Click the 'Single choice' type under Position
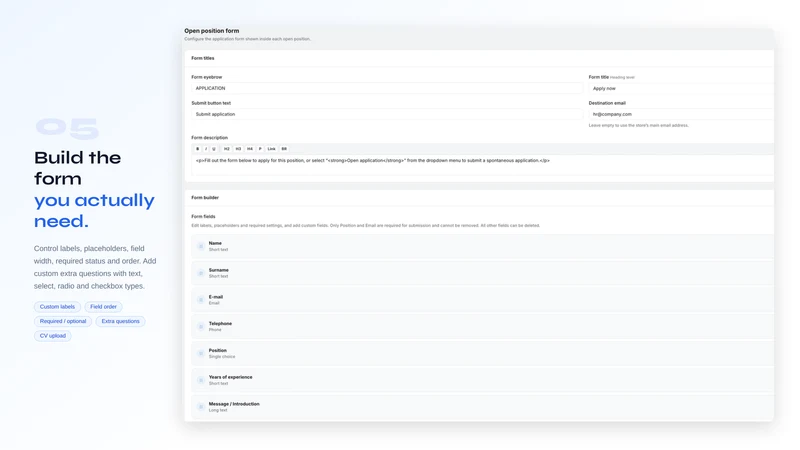The image size is (800, 450). (222, 357)
